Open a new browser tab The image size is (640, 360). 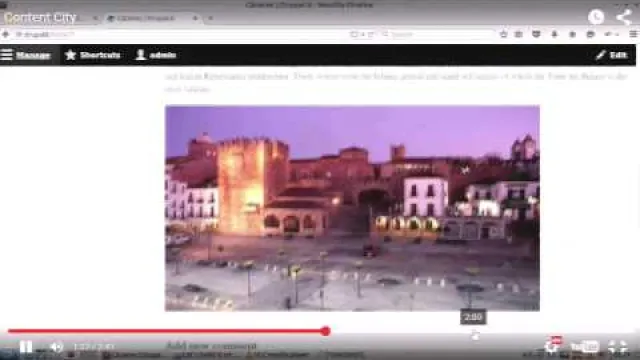click(211, 18)
